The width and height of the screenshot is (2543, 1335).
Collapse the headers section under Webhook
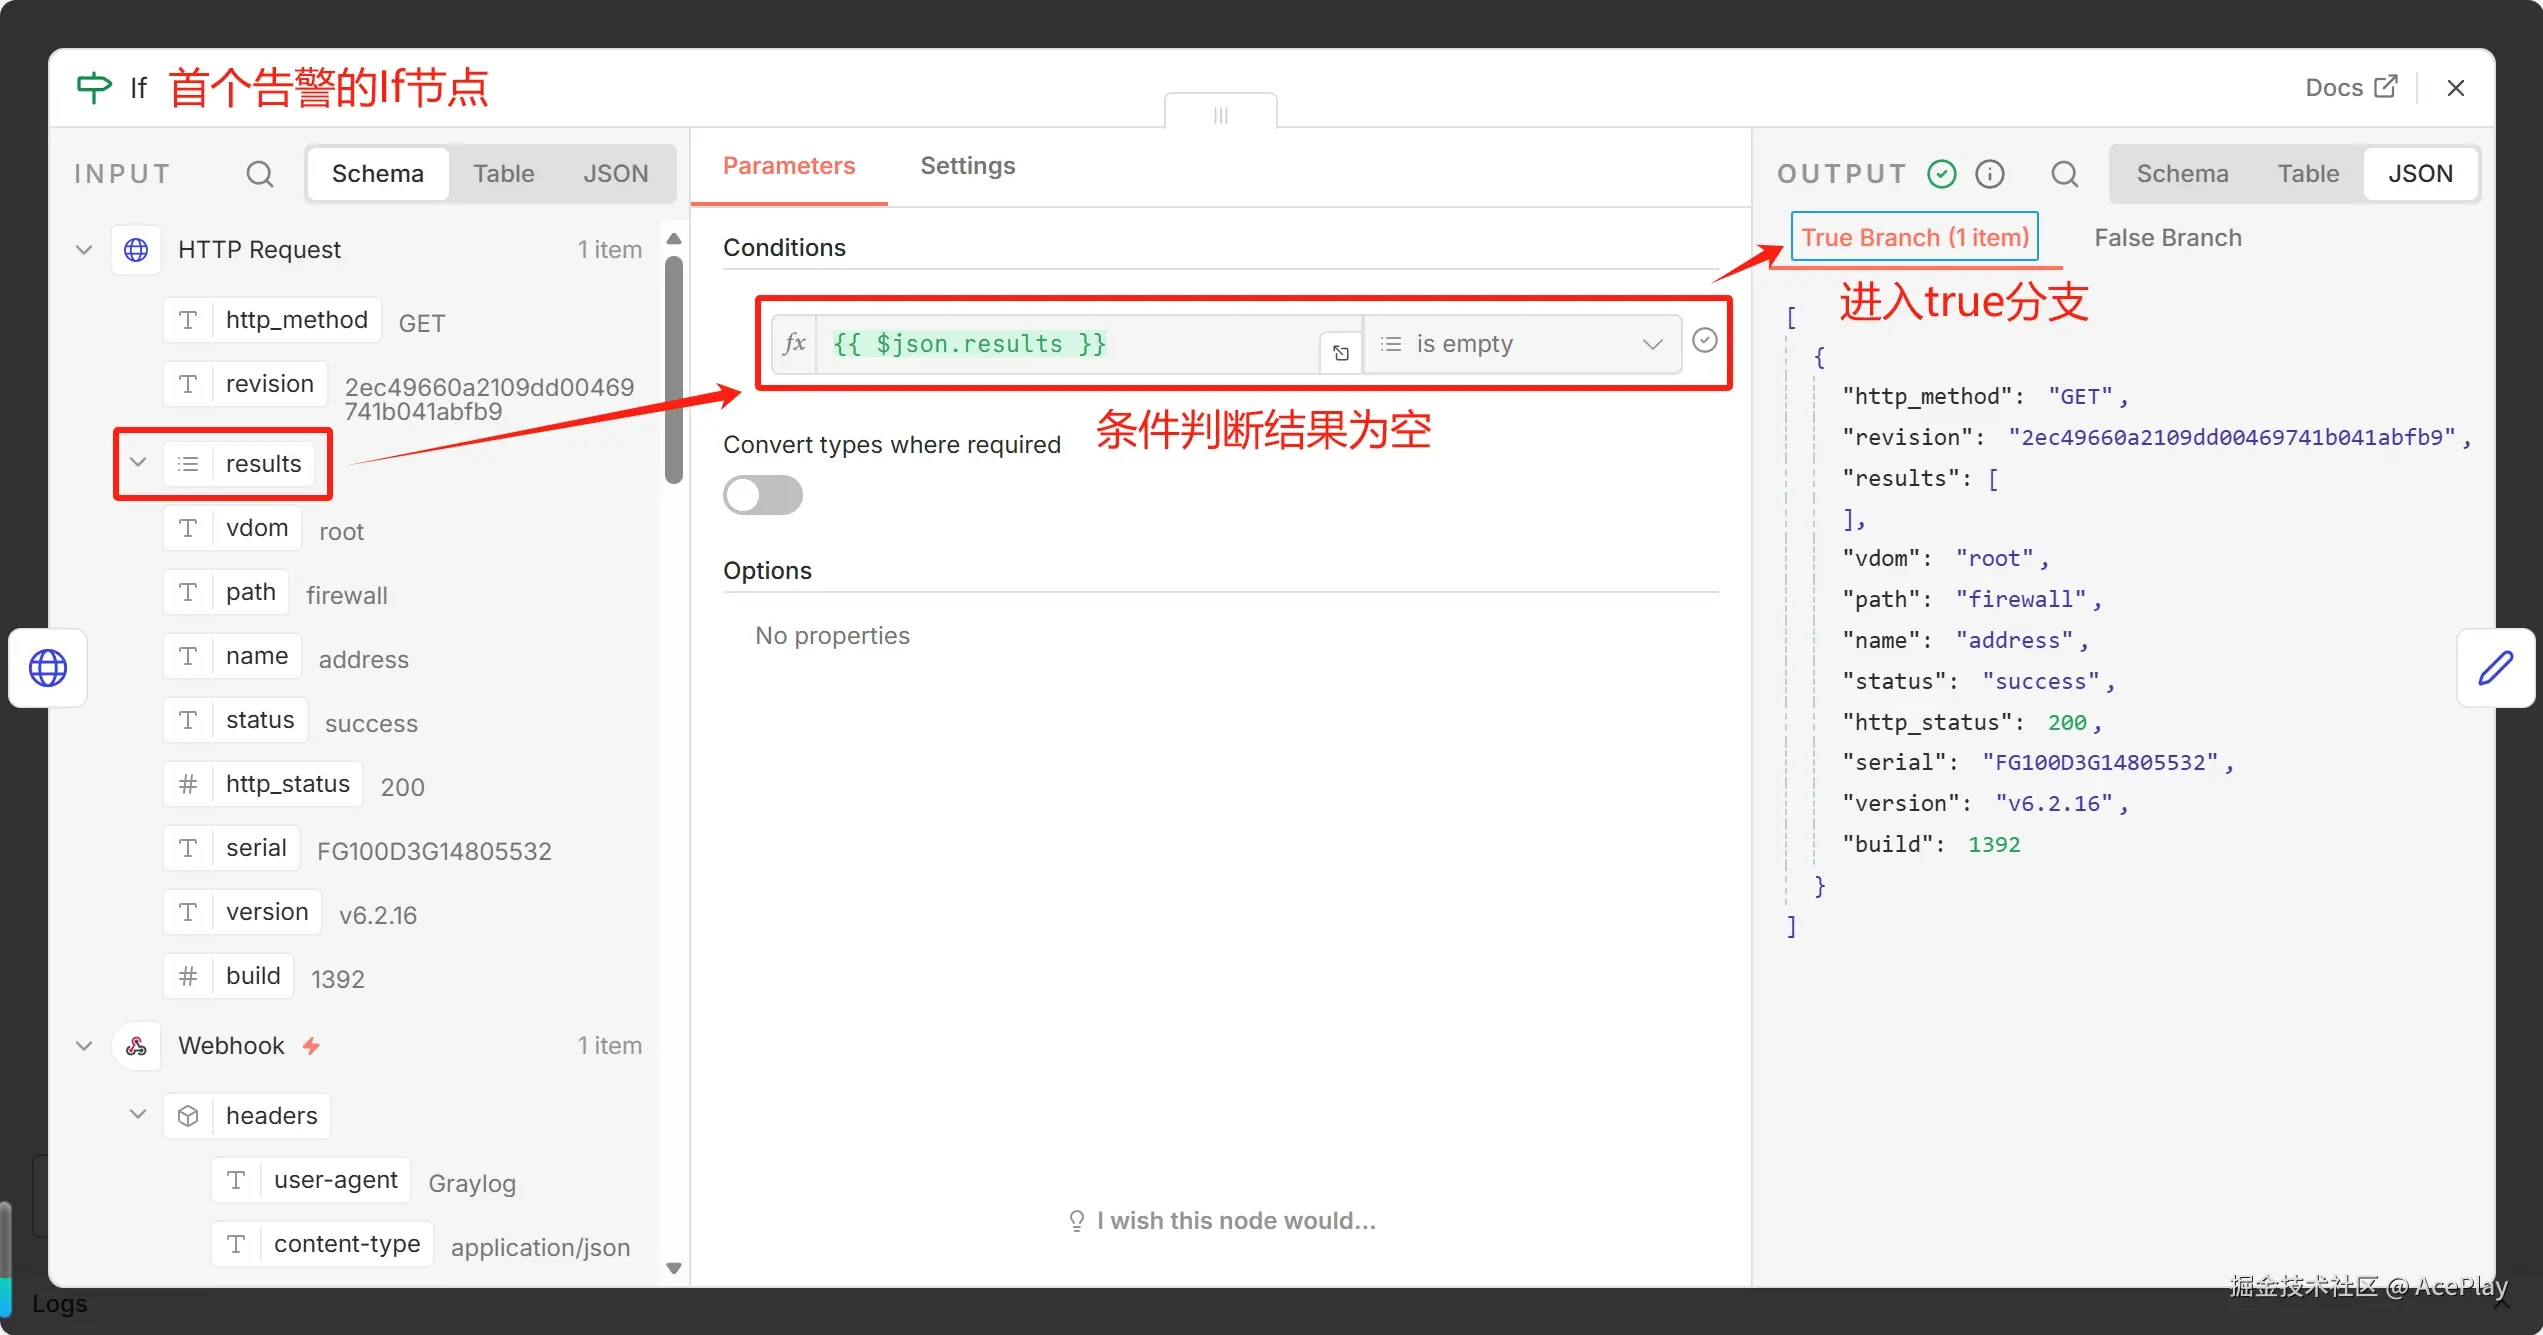(x=138, y=1114)
